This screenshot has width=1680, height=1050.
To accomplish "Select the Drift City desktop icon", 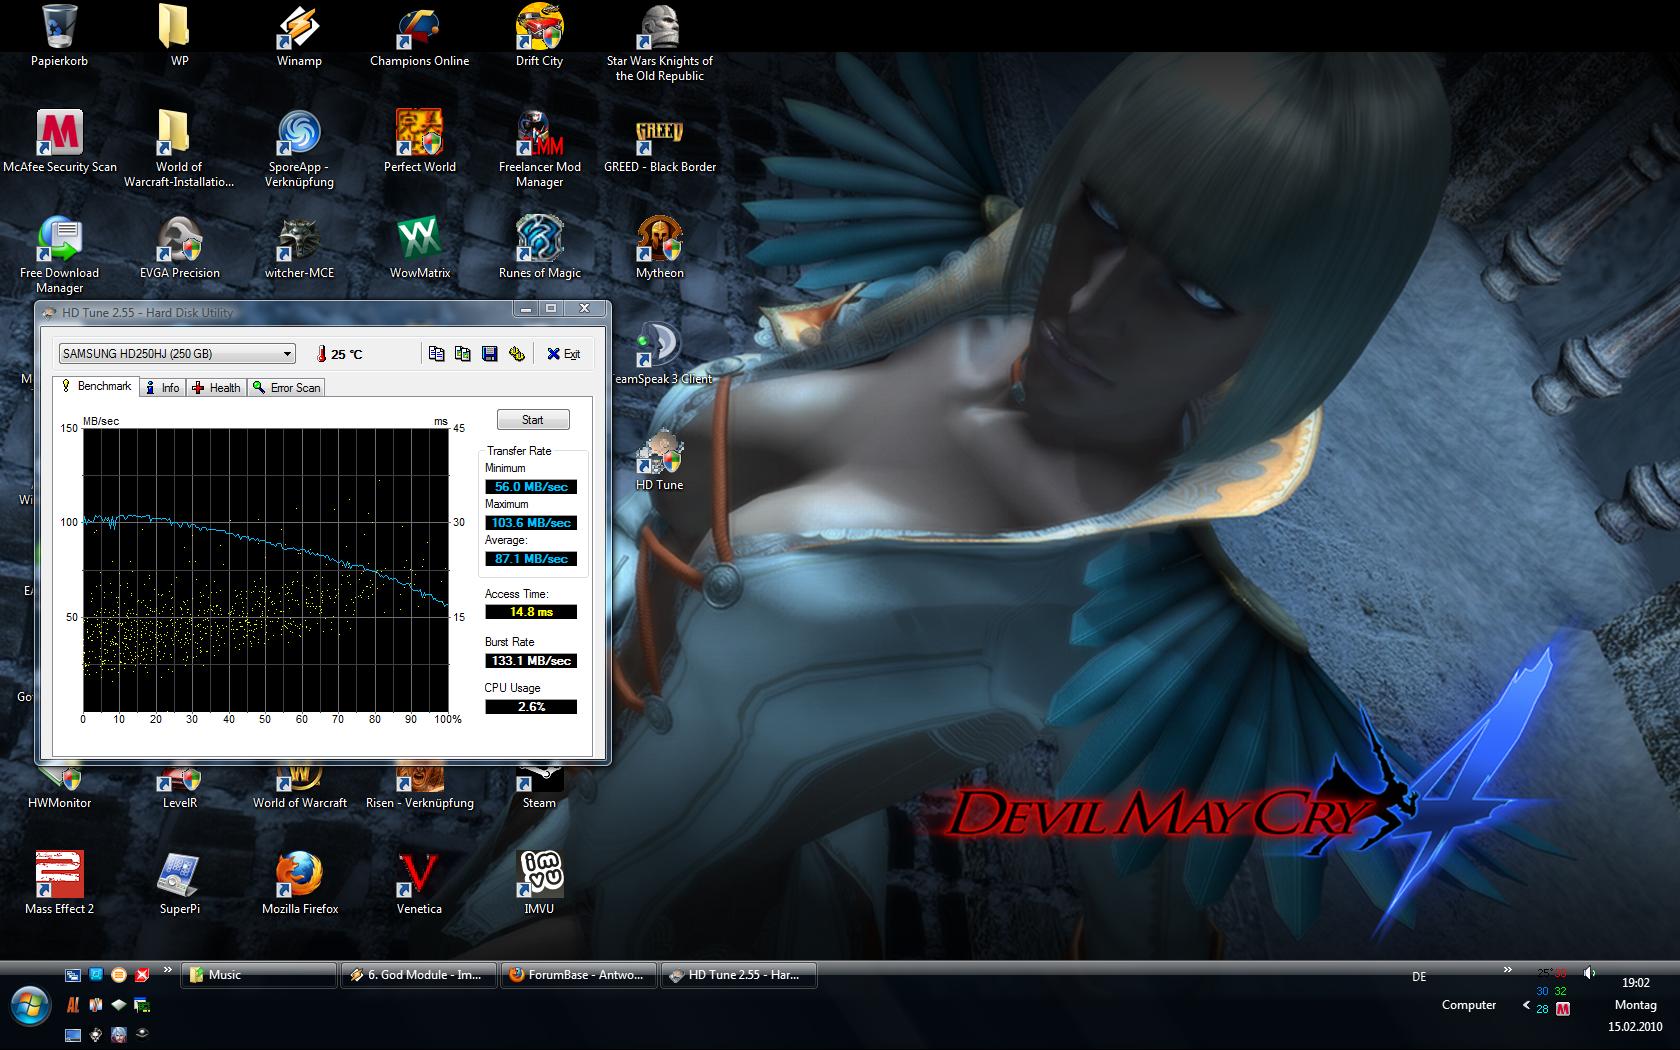I will click(x=539, y=36).
